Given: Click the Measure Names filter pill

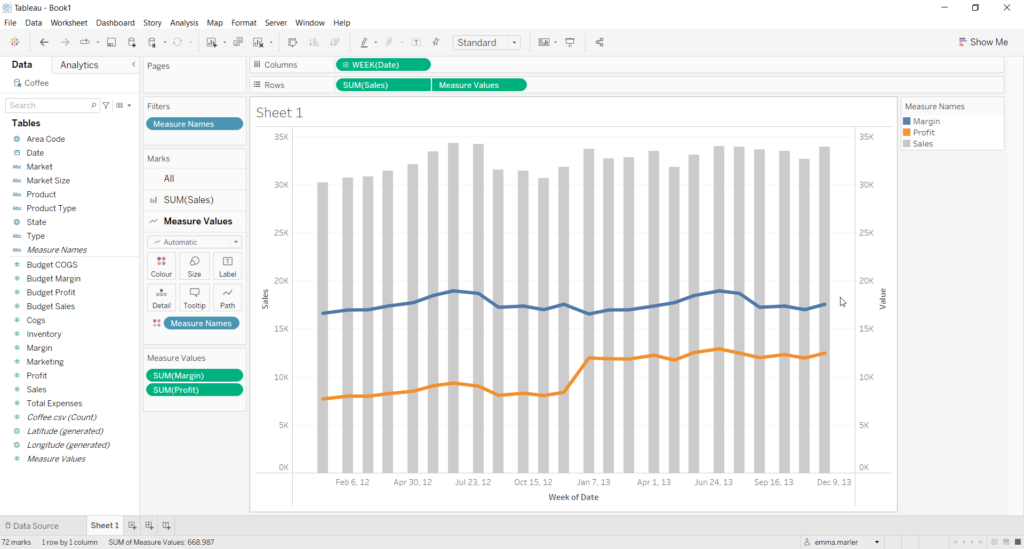Looking at the screenshot, I should [x=195, y=124].
